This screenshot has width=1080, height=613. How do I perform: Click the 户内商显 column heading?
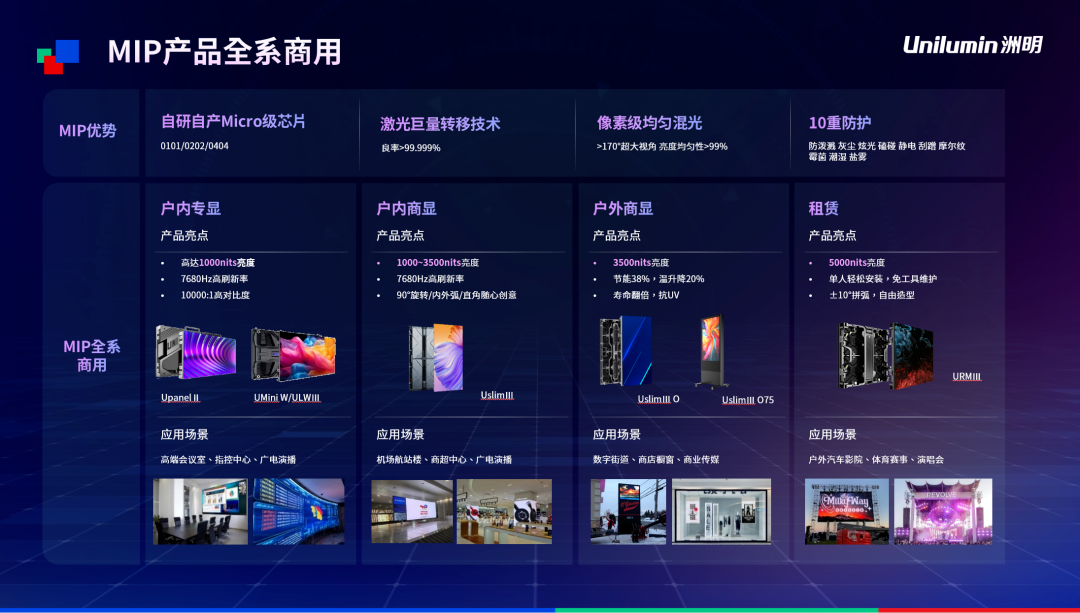coord(406,208)
